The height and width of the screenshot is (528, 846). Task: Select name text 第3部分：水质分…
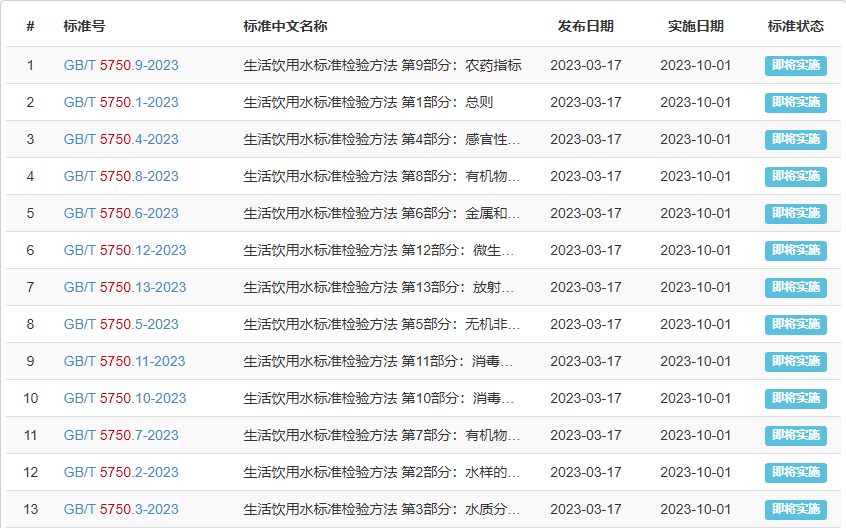click(x=461, y=509)
